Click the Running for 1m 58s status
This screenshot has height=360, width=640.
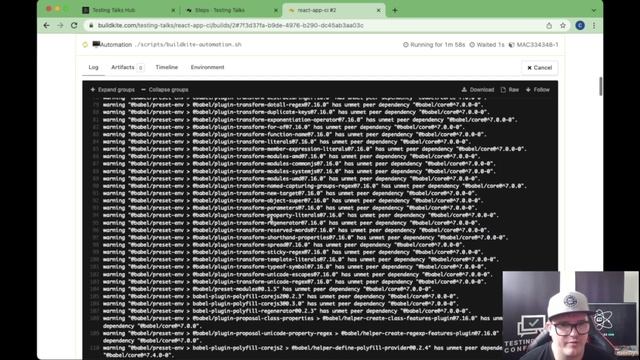(x=434, y=44)
